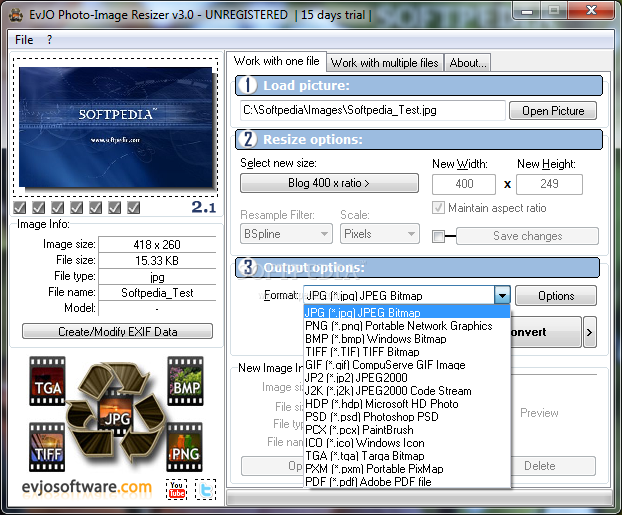This screenshot has width=622, height=515.
Task: Click Create/Modify EXIF Data button
Action: click(x=117, y=331)
